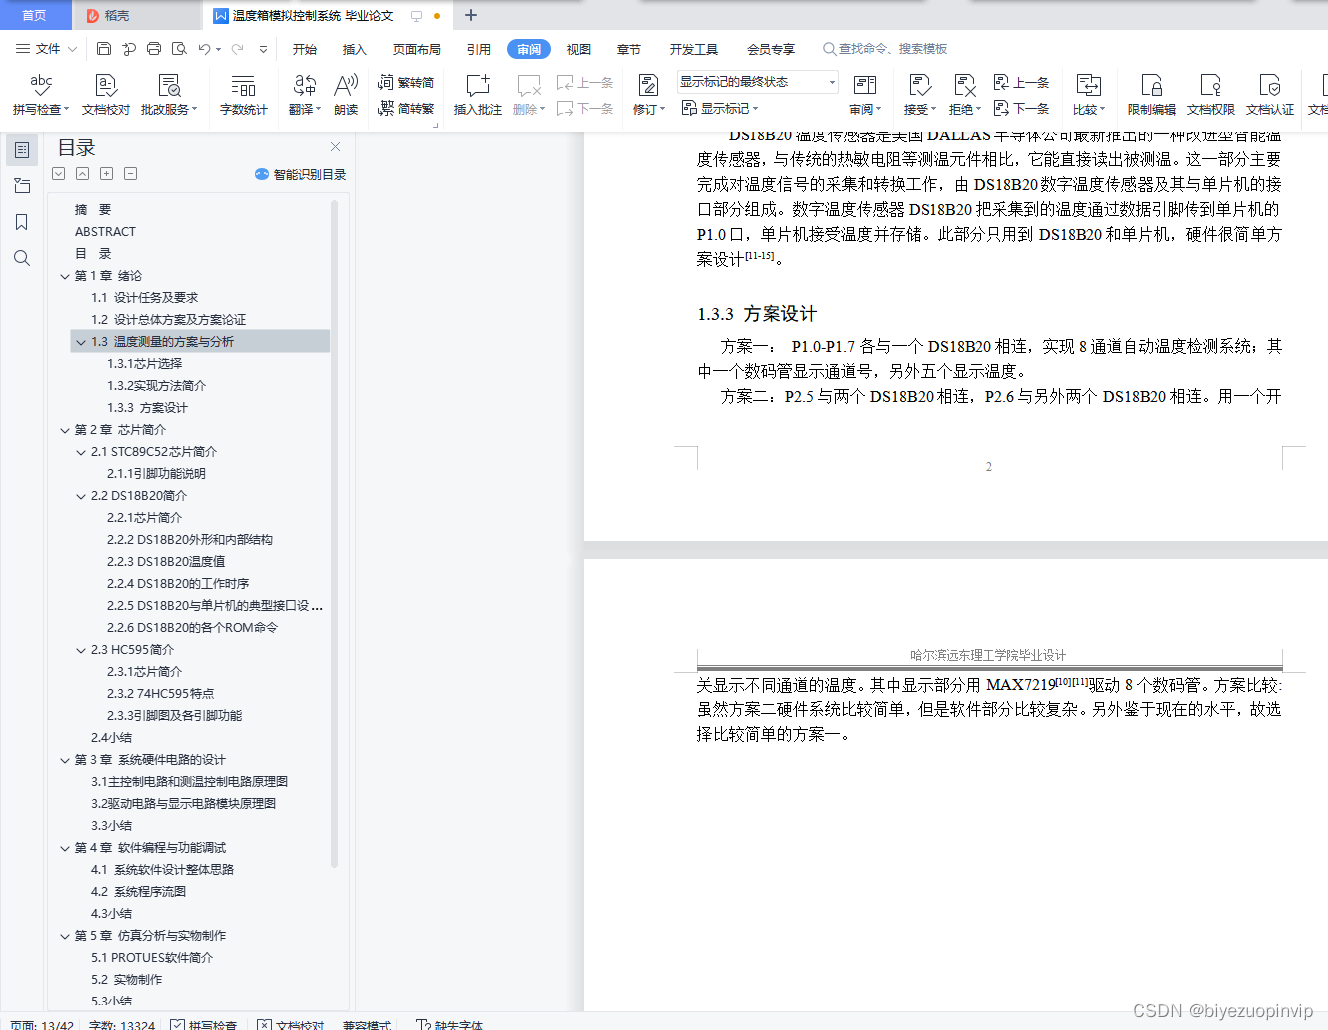This screenshot has width=1328, height=1030.
Task: Open the 显示标记的最终状态 dropdown
Action: point(830,81)
